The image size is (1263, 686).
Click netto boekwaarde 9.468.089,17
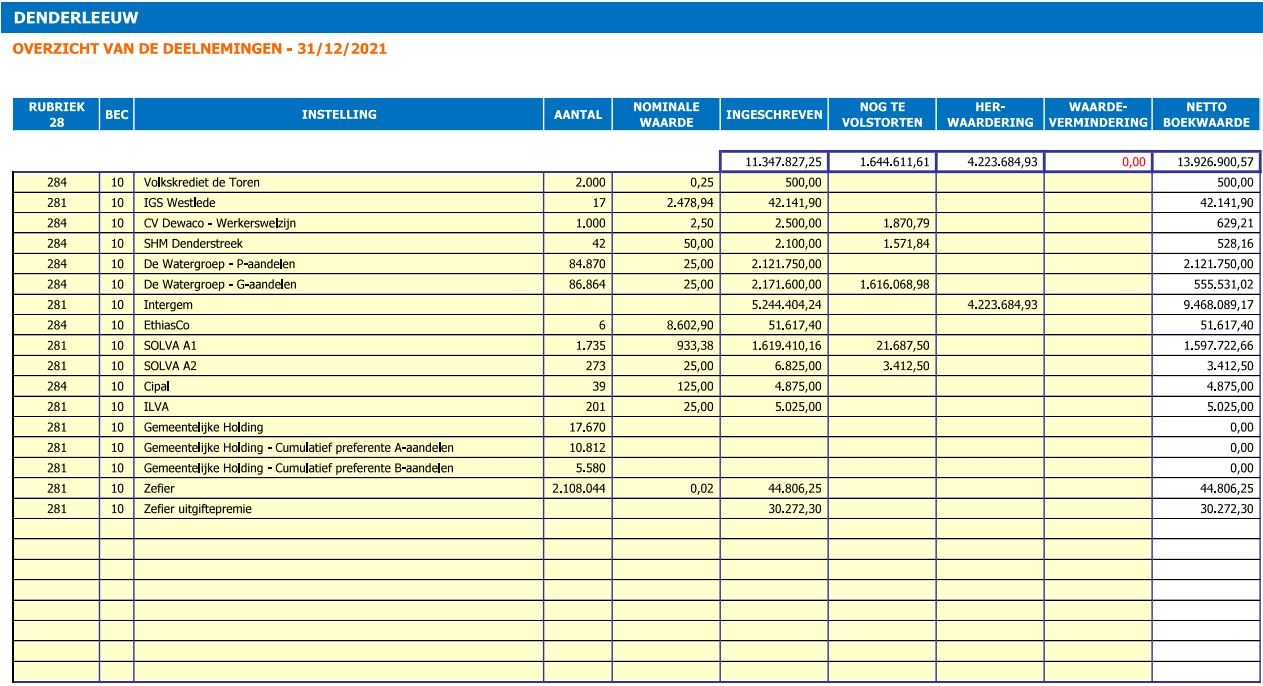point(1206,305)
